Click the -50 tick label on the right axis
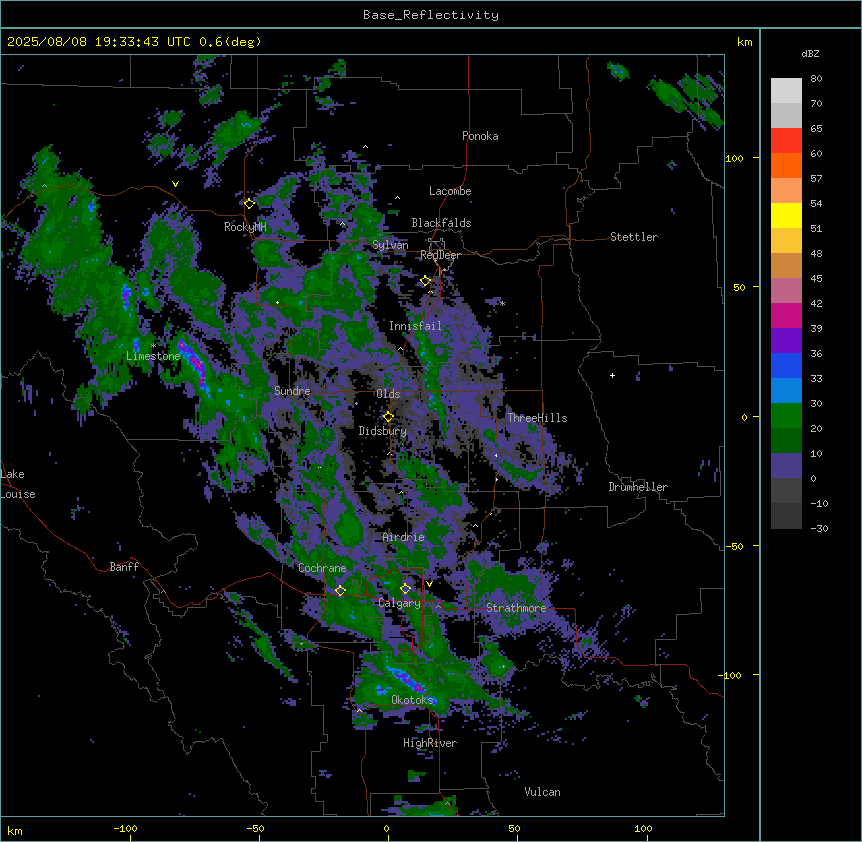Screen dimensions: 862x842 [734, 546]
